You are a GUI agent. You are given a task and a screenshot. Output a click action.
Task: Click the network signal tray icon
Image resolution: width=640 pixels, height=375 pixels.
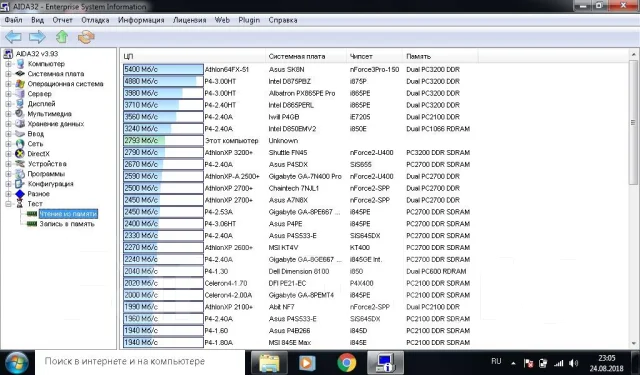559,363
